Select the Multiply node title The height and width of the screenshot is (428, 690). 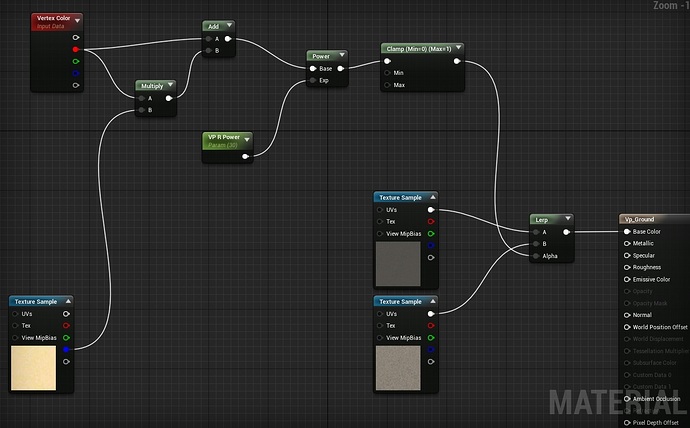(152, 86)
